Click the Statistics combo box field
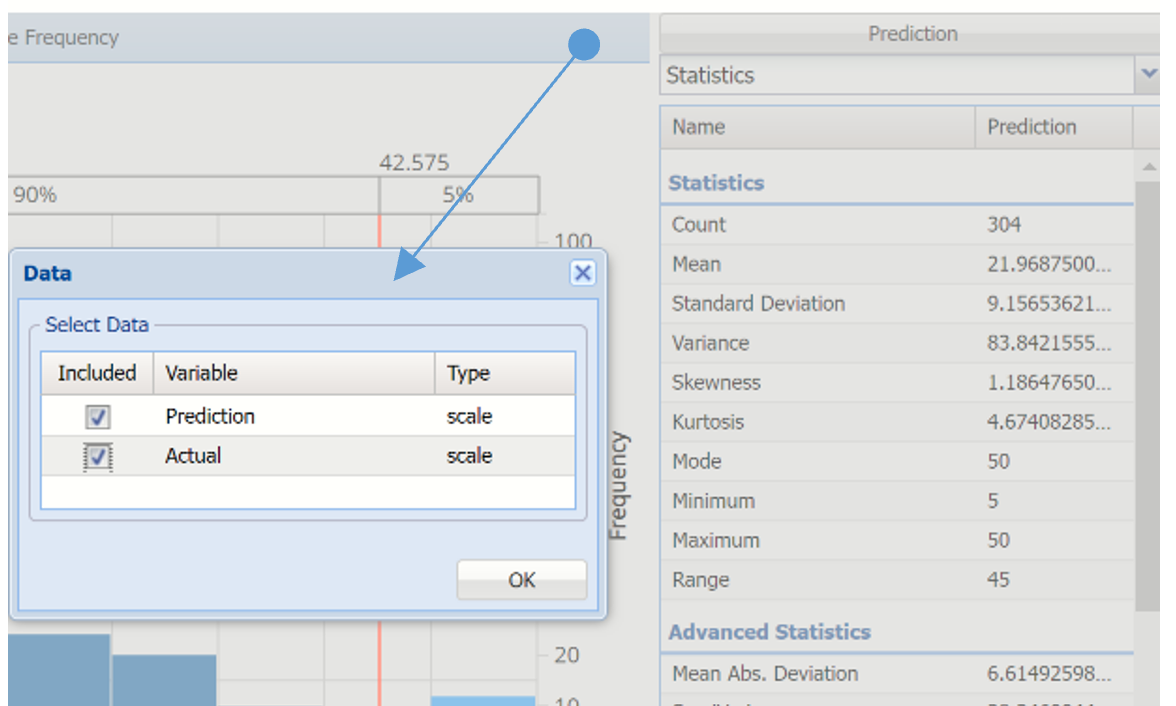Image resolution: width=1176 pixels, height=706 pixels. (896, 75)
